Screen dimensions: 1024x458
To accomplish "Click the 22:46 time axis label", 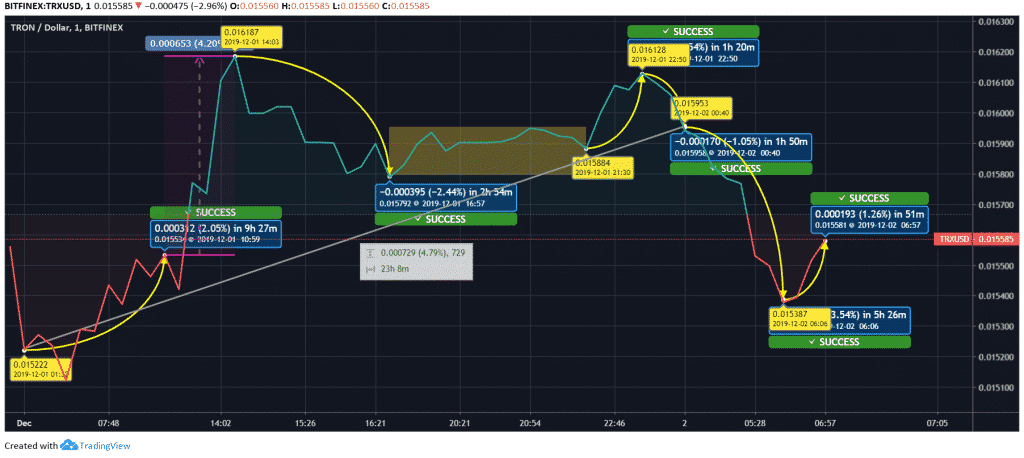I will pyautogui.click(x=614, y=423).
